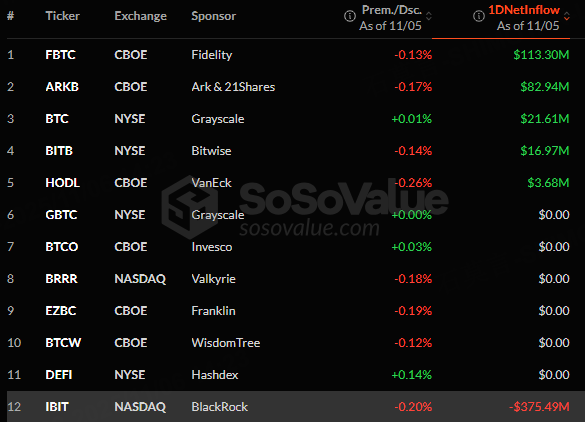Click the Exchange column header

pos(140,16)
